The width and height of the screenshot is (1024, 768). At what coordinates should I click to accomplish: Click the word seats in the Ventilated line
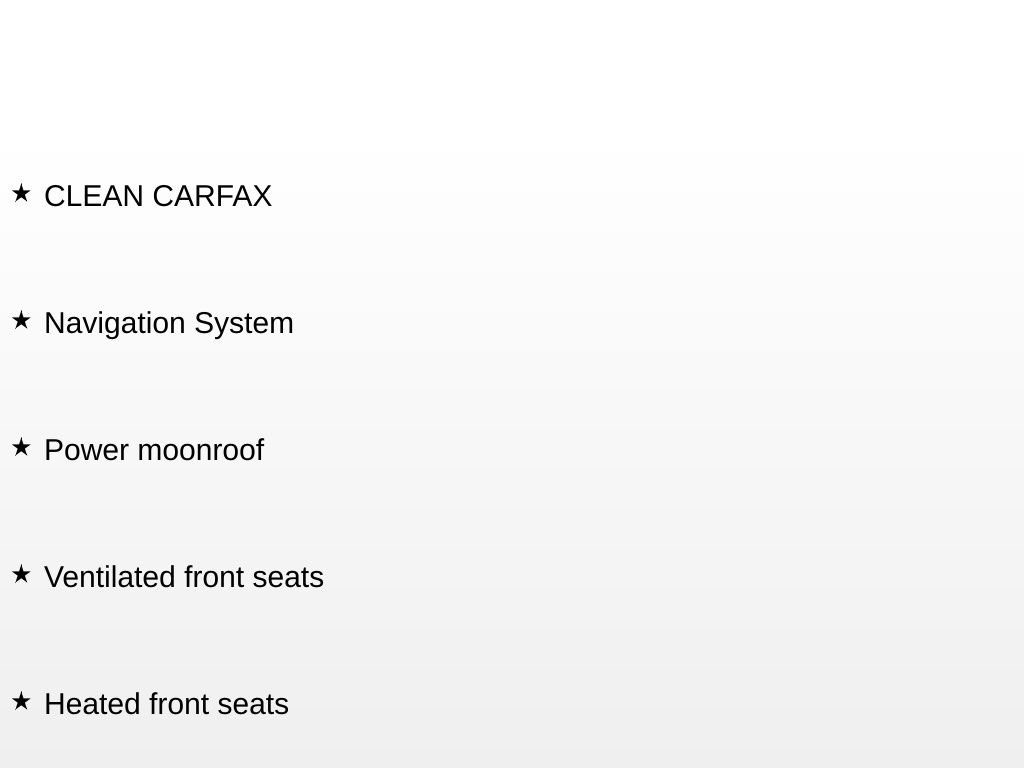pos(288,577)
